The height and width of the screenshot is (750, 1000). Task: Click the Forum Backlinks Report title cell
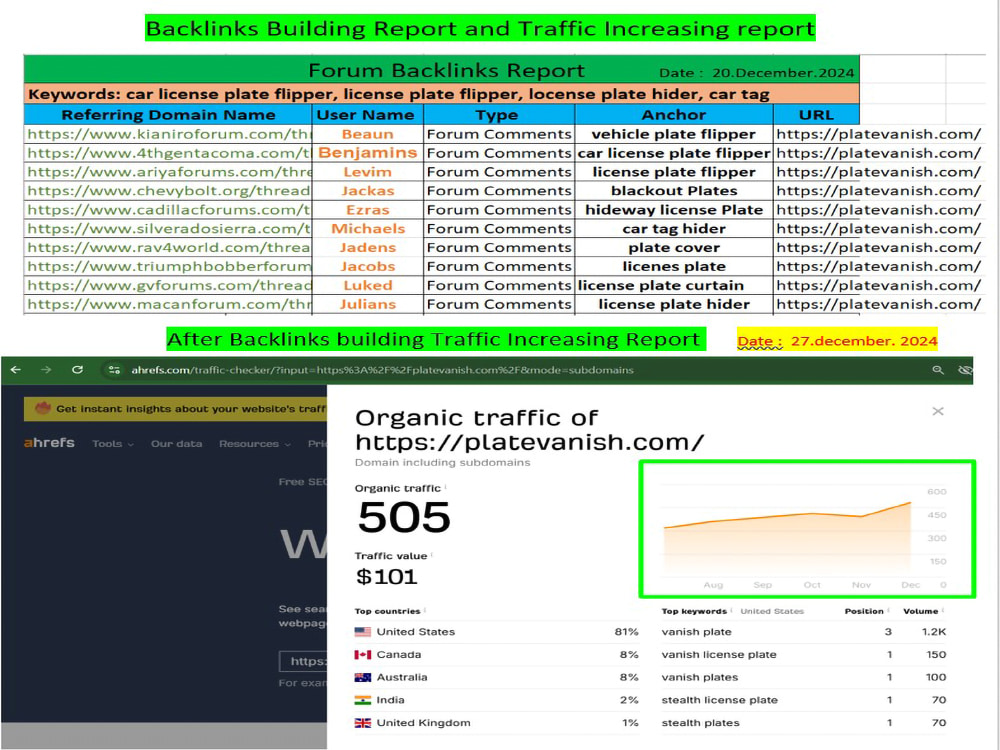coord(442,70)
